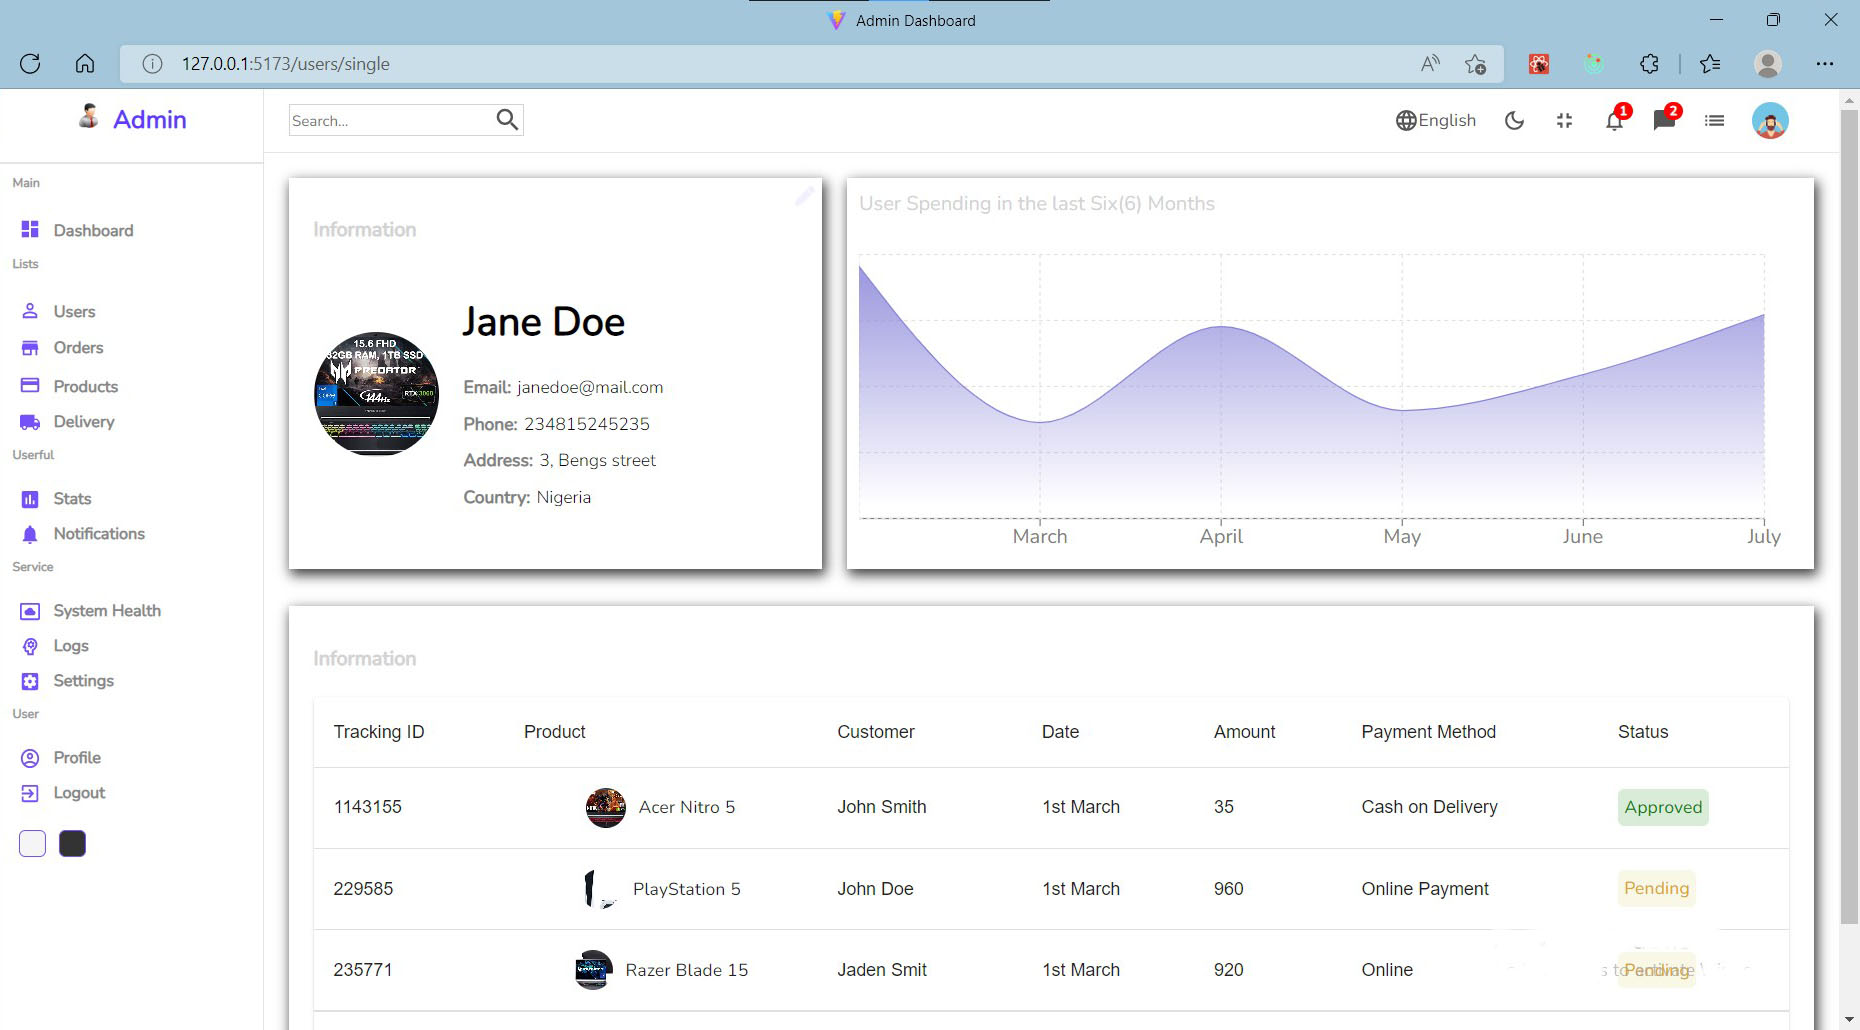Open the list menu icon in navbar
The width and height of the screenshot is (1860, 1030).
1714,120
